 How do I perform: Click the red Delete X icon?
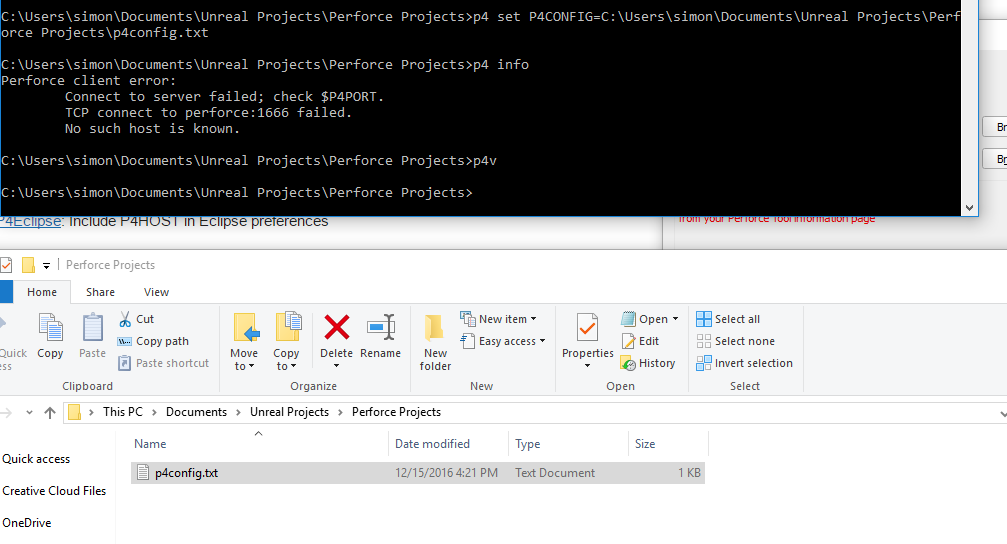[x=337, y=328]
